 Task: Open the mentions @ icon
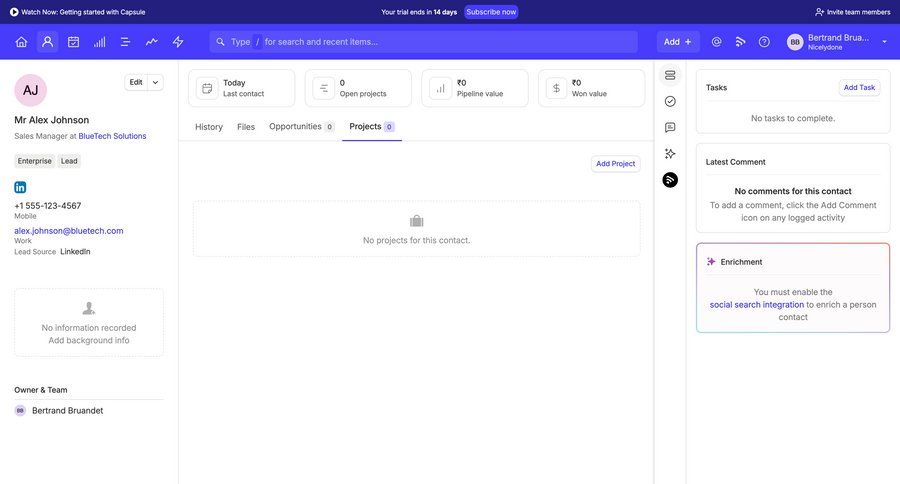pyautogui.click(x=716, y=42)
